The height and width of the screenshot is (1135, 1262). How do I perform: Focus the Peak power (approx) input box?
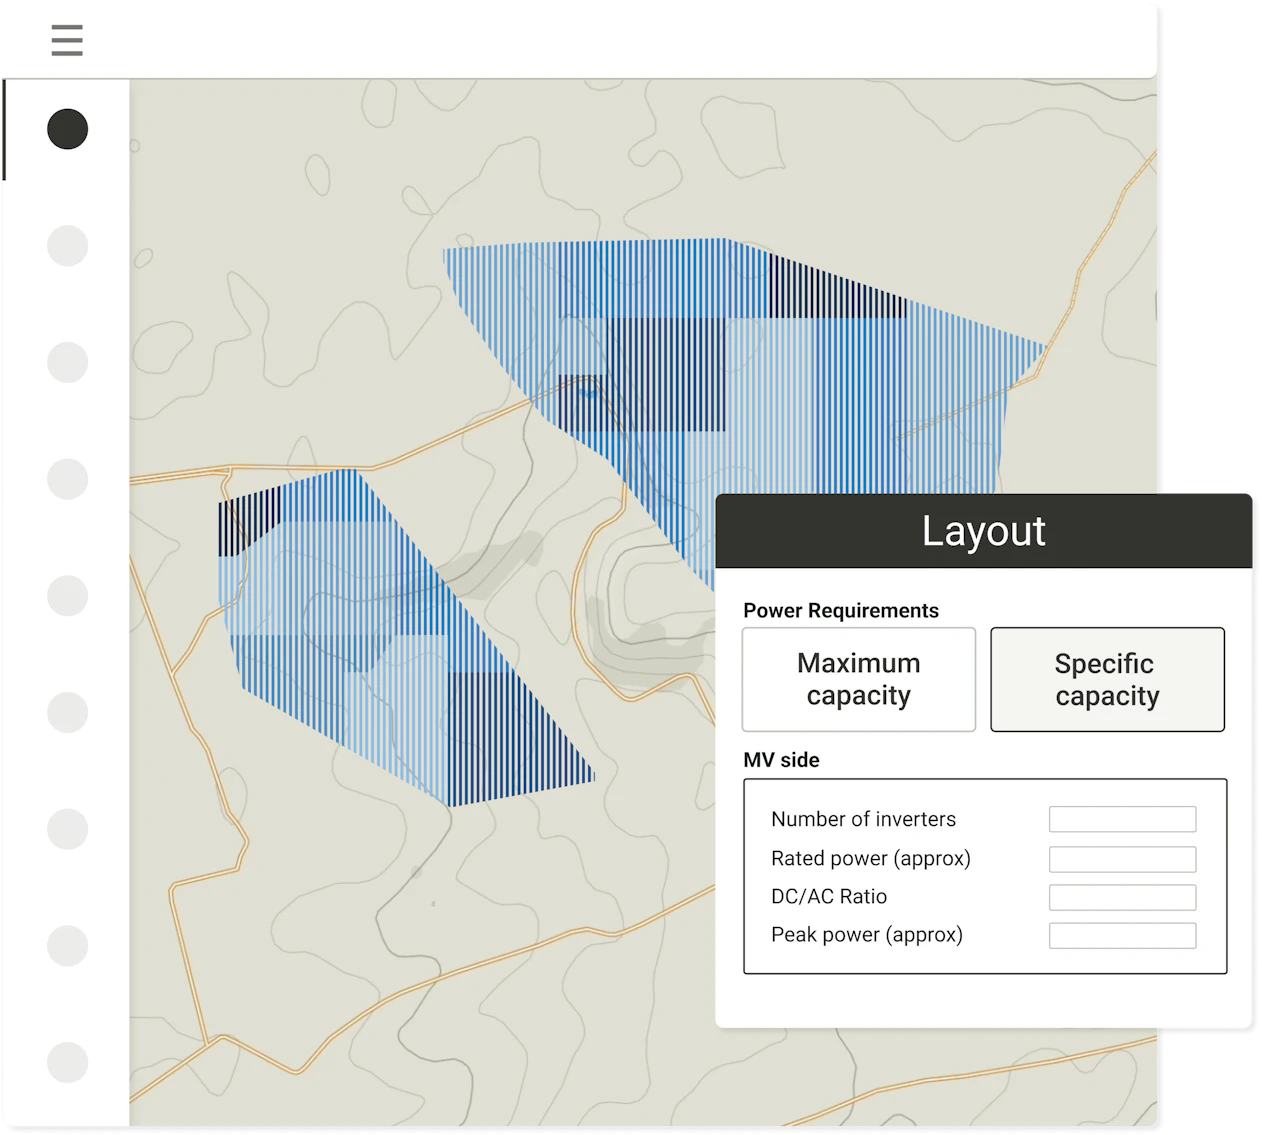(1122, 935)
